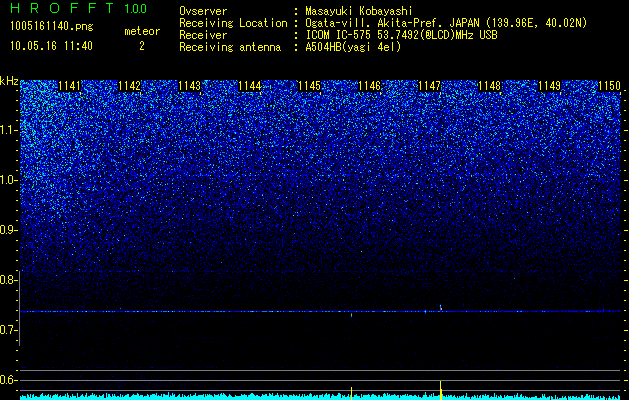Viewport: 629px width, 400px height.
Task: Click the kHz axis unit label
Action: point(9,81)
